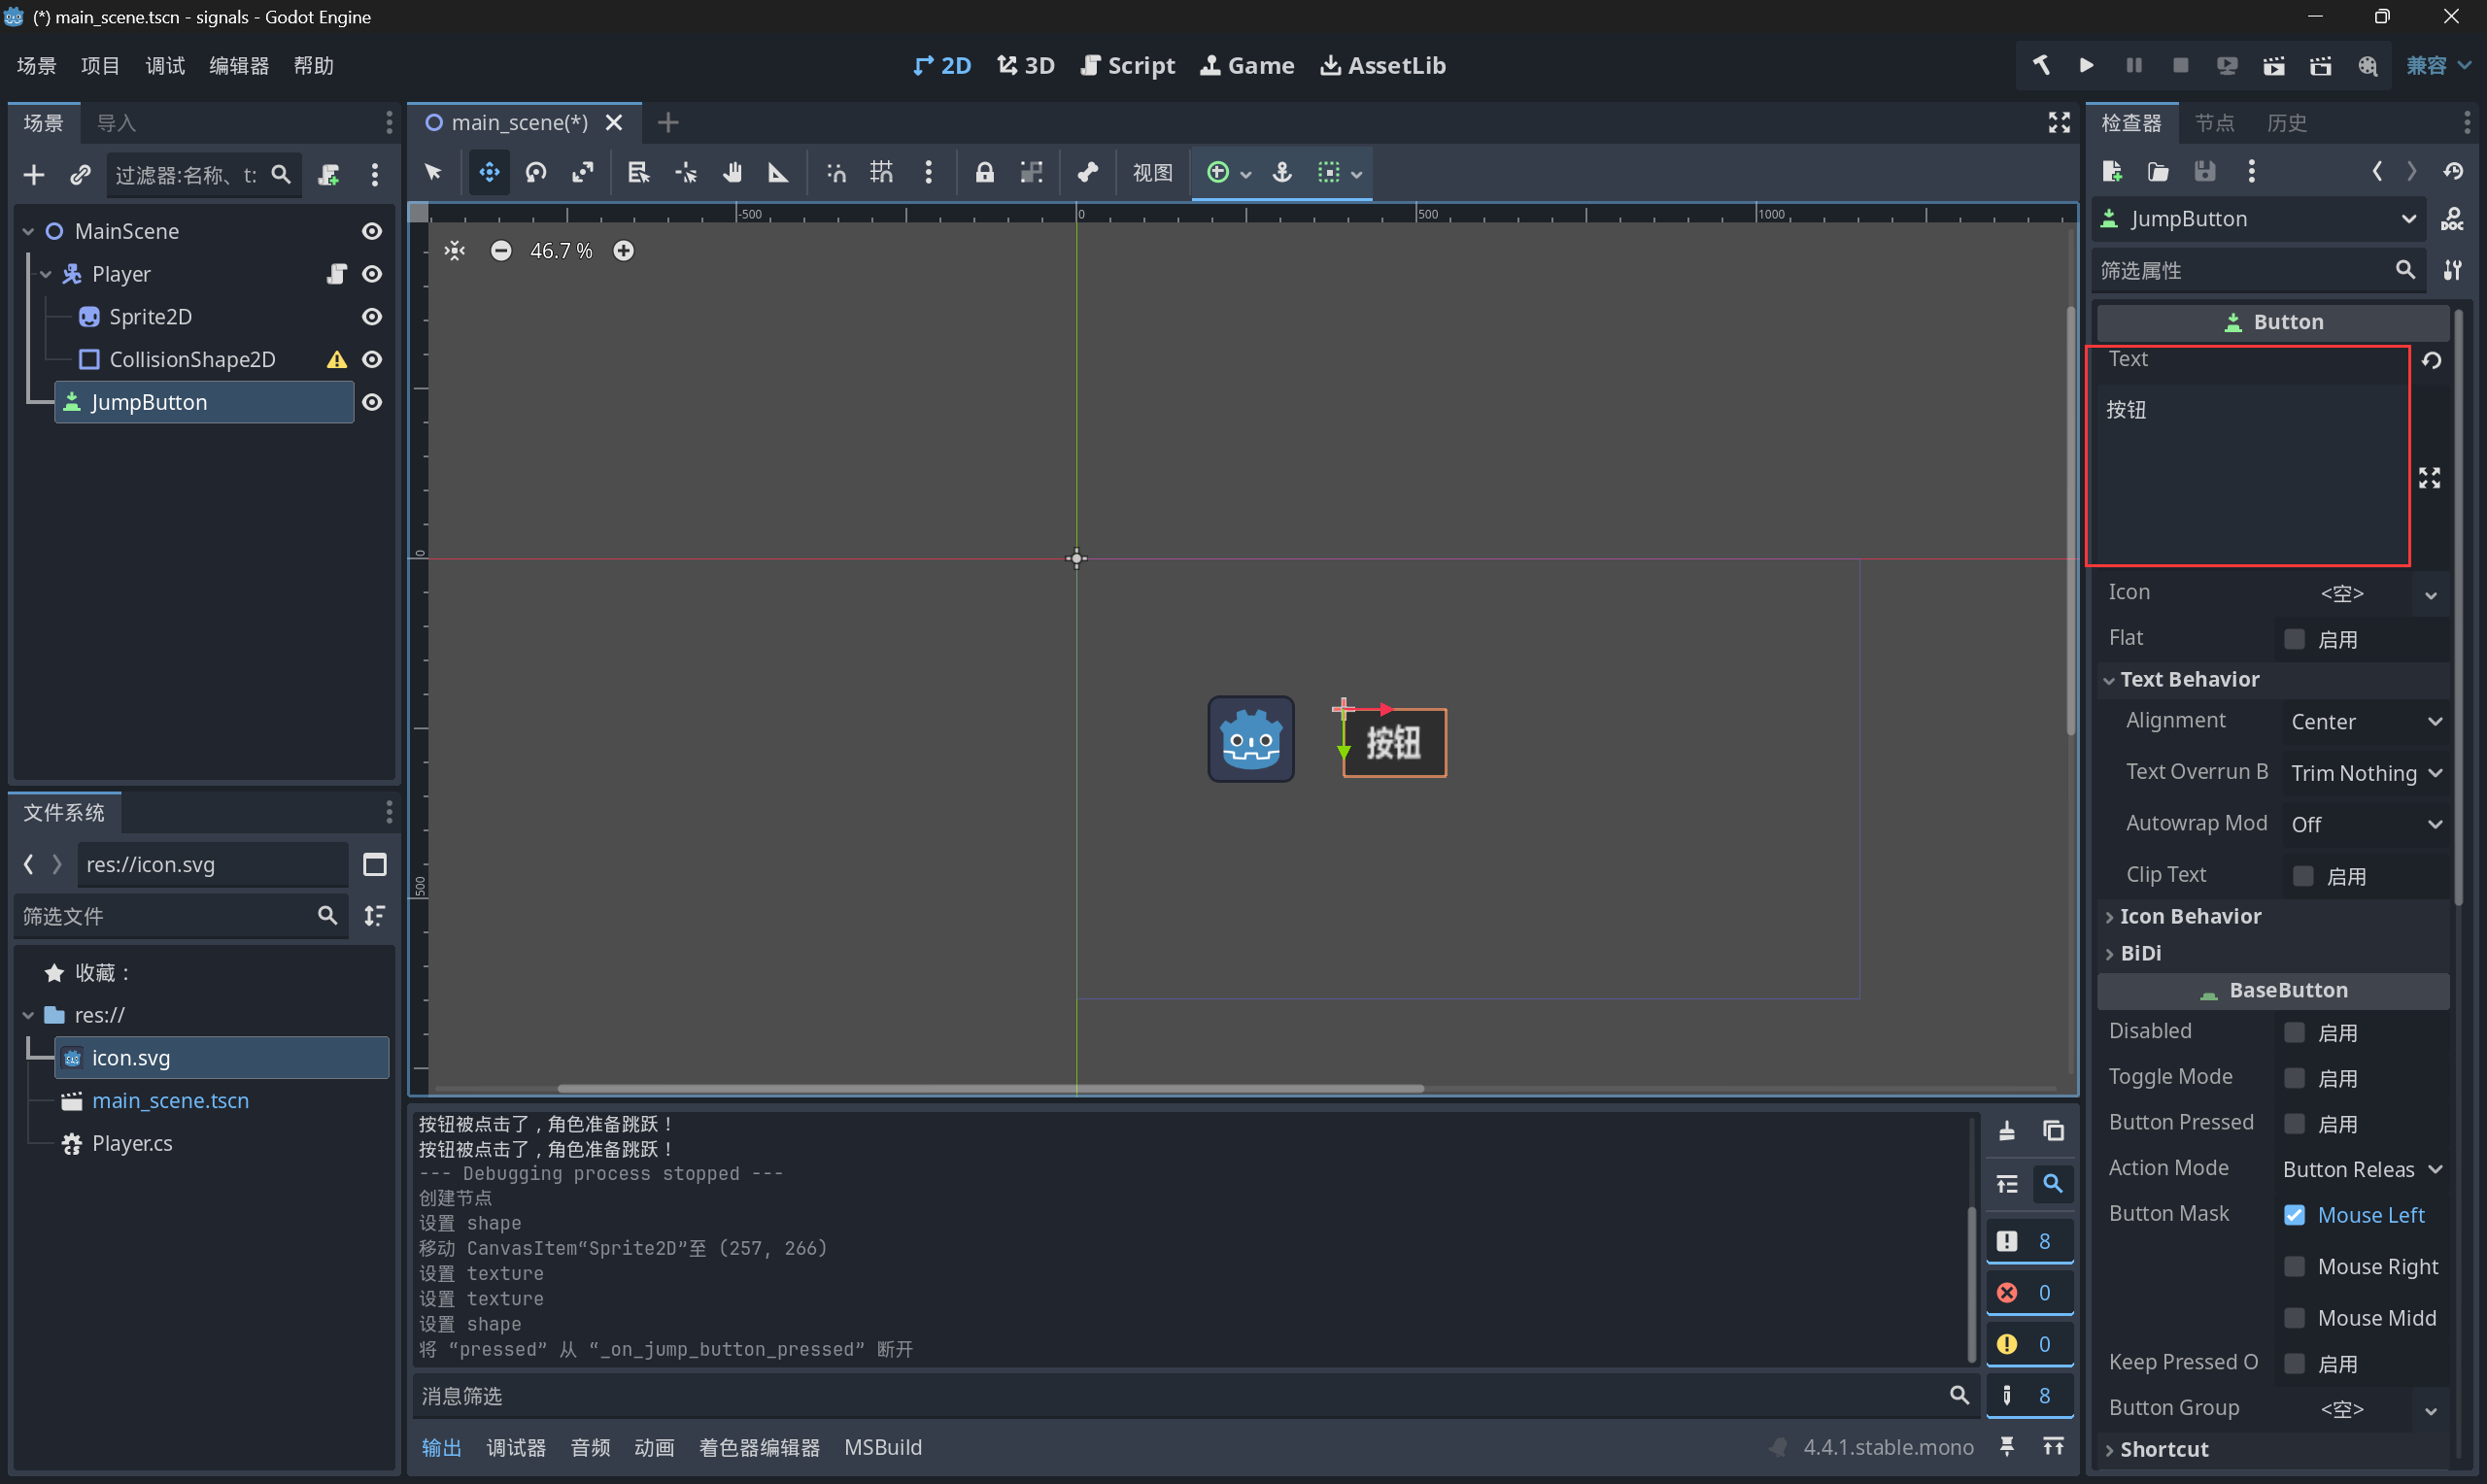Image resolution: width=2487 pixels, height=1484 pixels.
Task: Clear the output log
Action: (x=2007, y=1131)
